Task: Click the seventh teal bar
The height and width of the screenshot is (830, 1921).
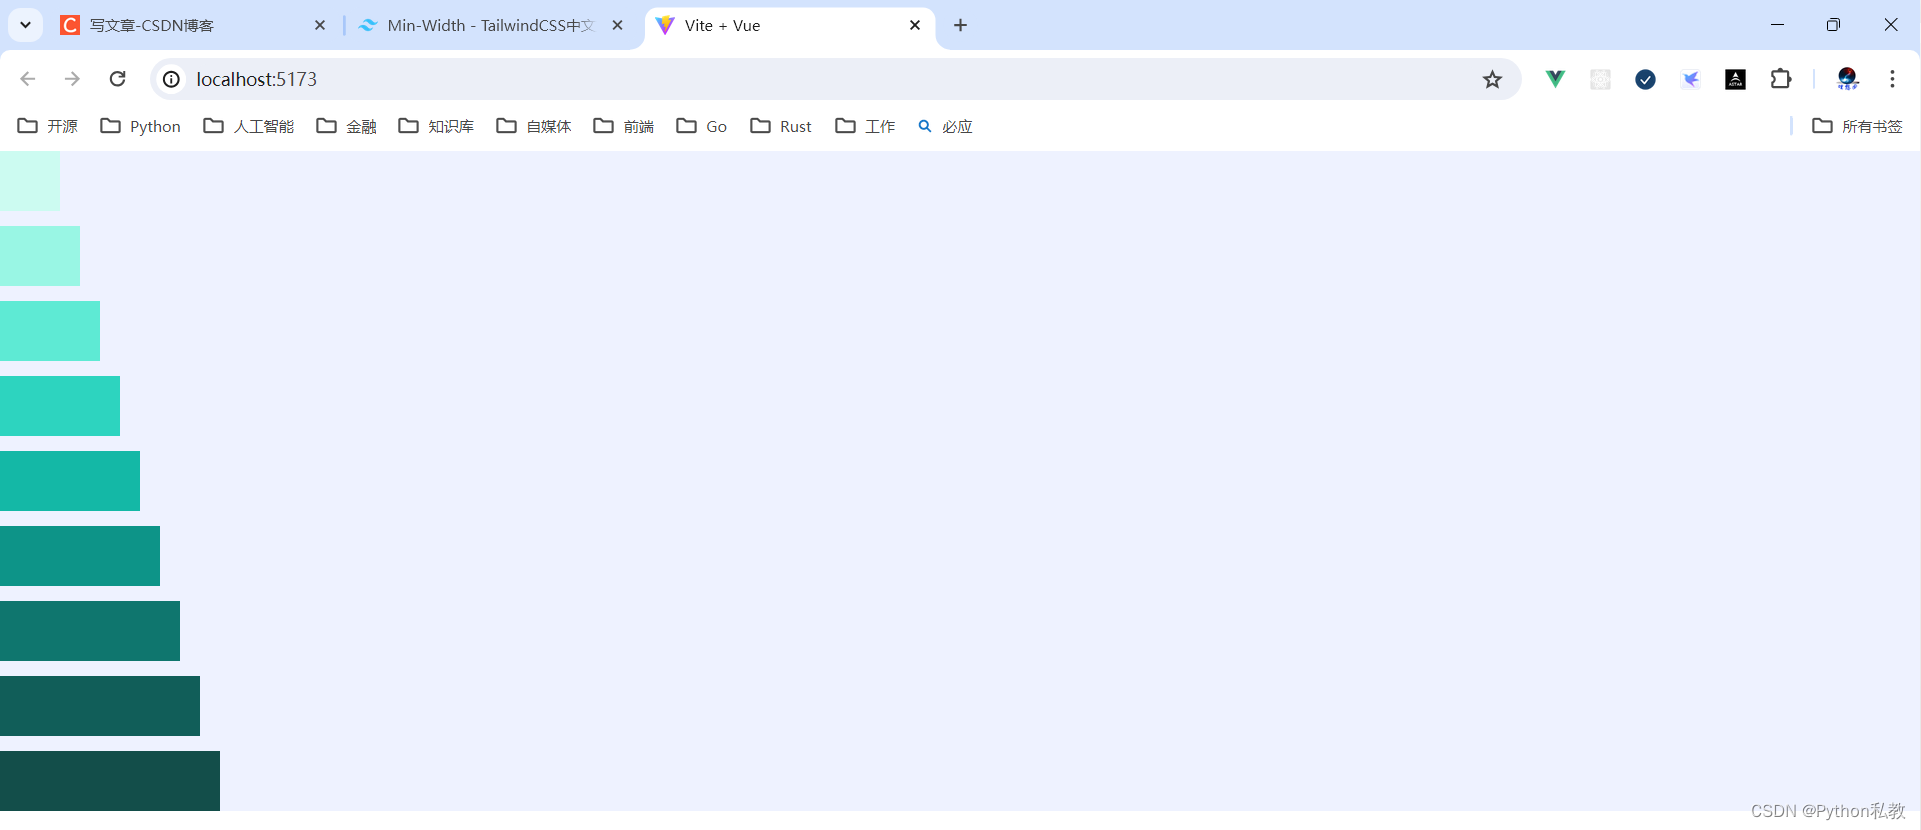Action: [x=90, y=631]
